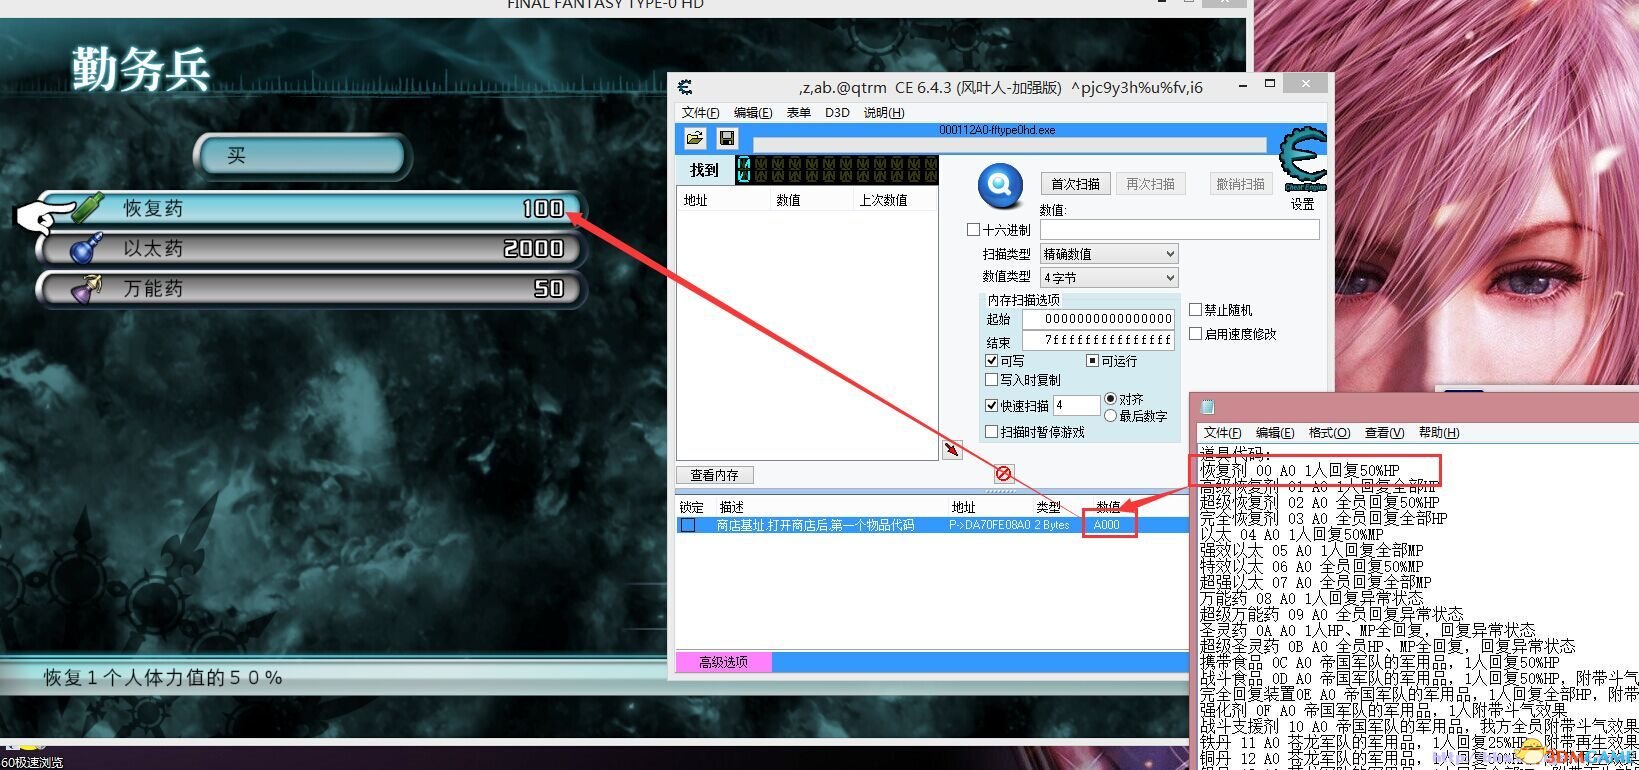Viewport: 1639px width, 770px height.
Task: Enable 扫描时暂停游戏 checkbox
Action: pos(991,432)
